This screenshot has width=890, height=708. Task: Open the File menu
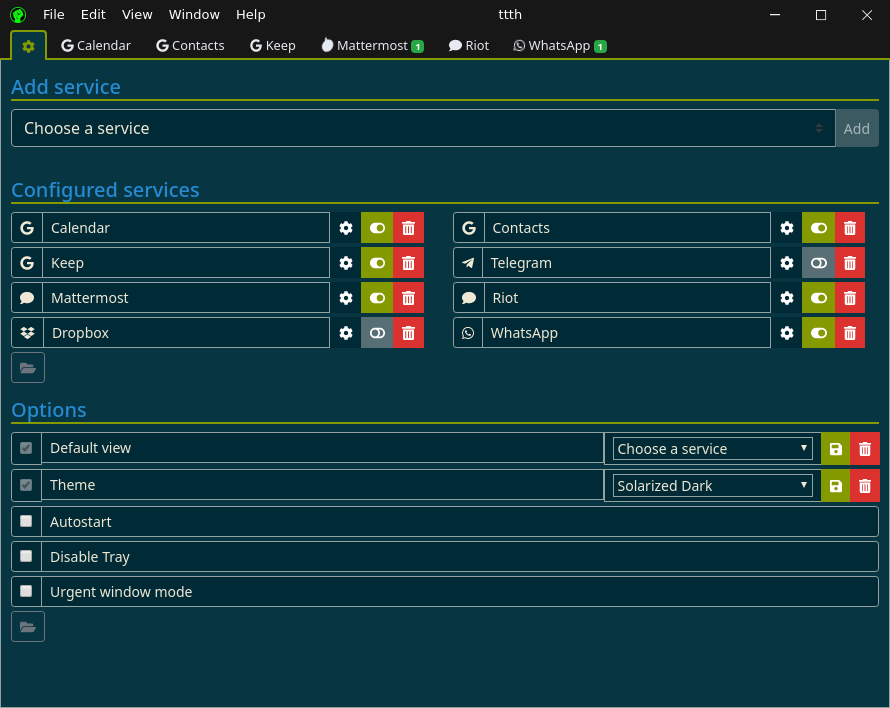tap(54, 15)
